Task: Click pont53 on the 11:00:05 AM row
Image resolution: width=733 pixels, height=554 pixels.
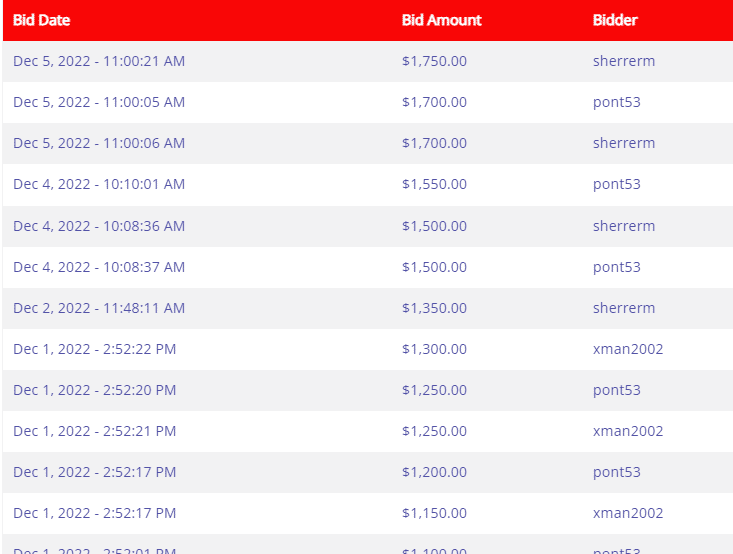Action: coord(617,102)
